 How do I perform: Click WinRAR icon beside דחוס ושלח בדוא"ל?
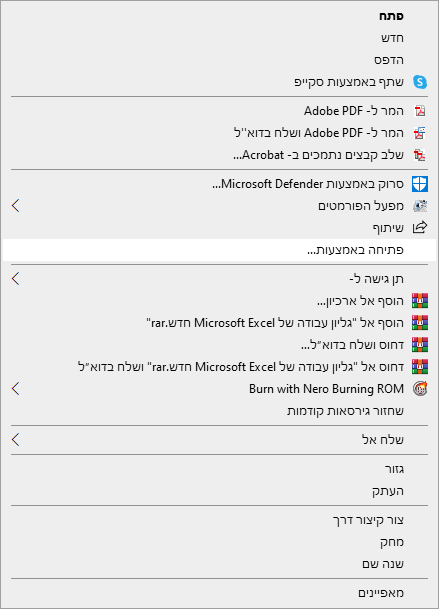coord(420,345)
